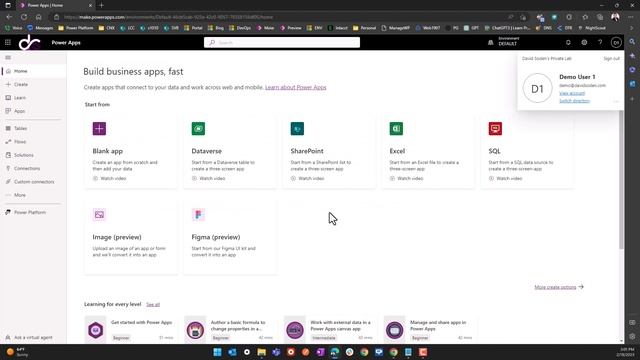640x360 pixels.
Task: Click Switch directory link
Action: (x=574, y=101)
